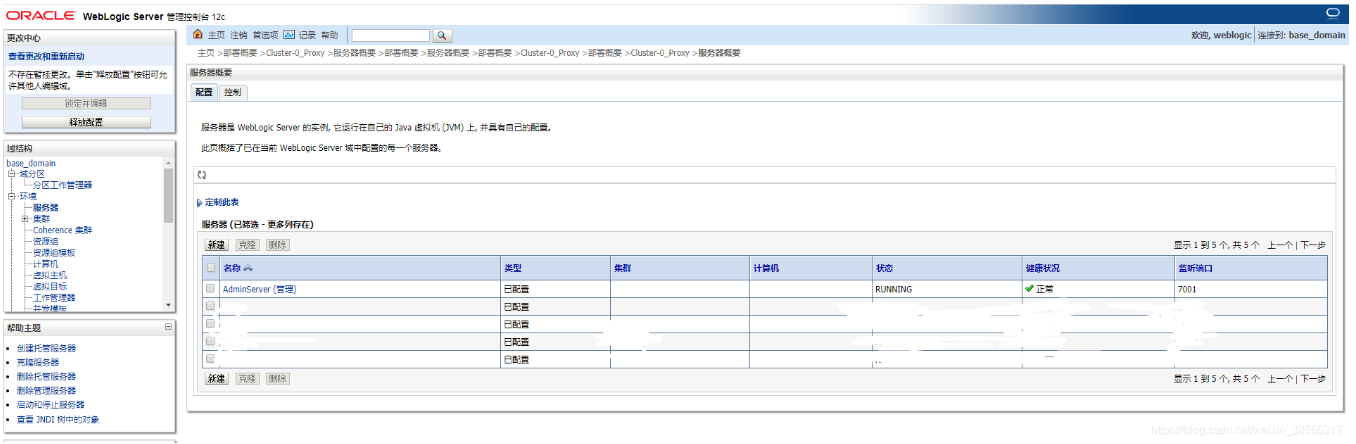This screenshot has width=1356, height=444.
Task: Click the 7001 listen port value
Action: [1187, 289]
